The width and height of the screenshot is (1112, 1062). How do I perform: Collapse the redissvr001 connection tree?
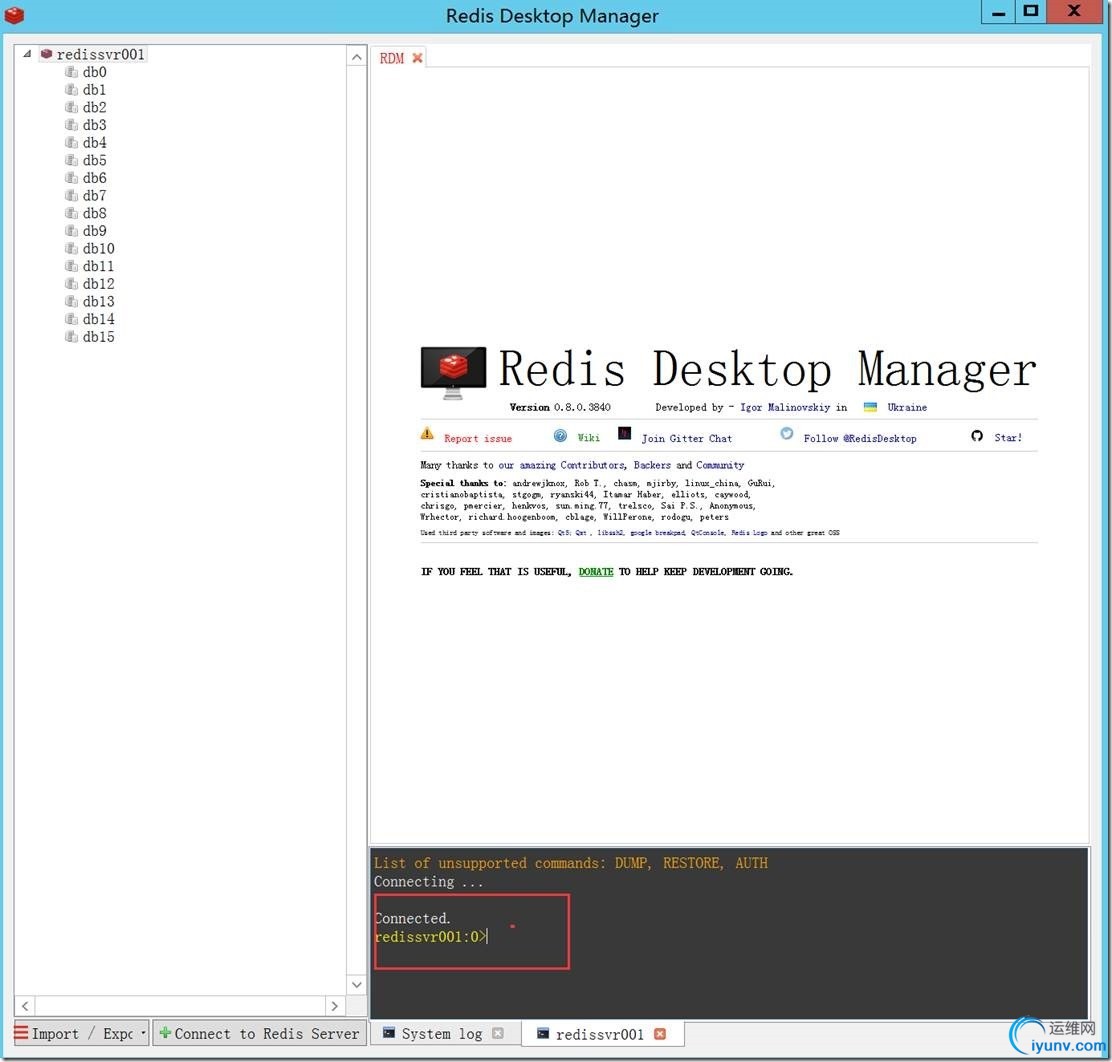(27, 54)
